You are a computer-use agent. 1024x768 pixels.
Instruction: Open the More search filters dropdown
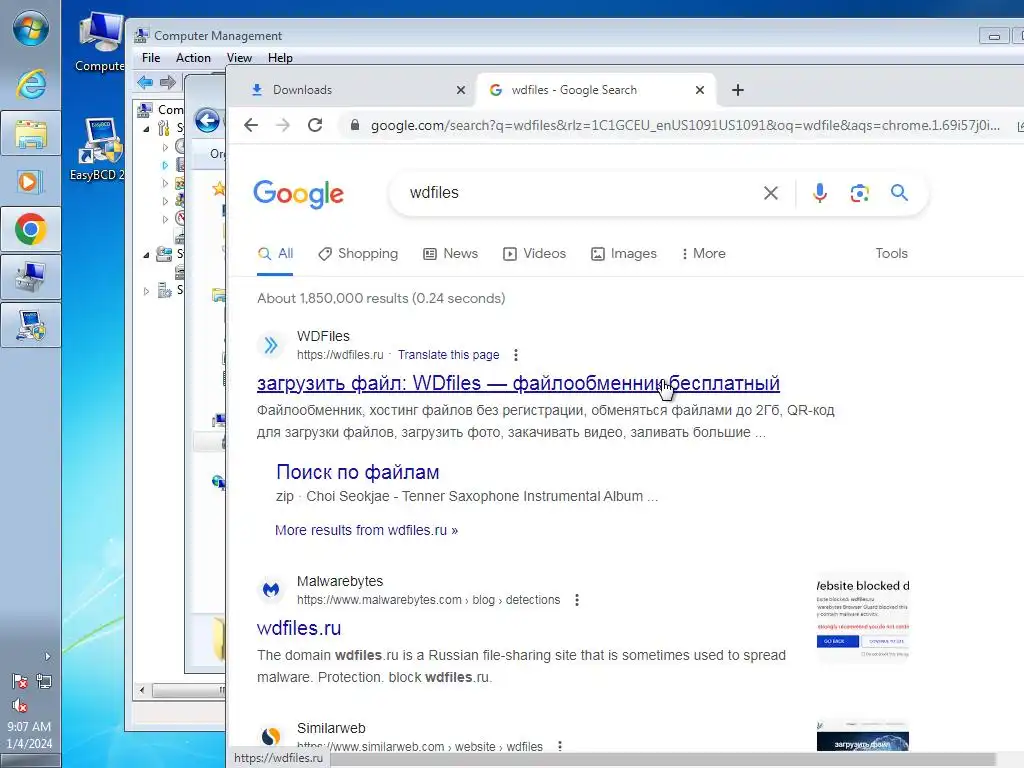[703, 253]
